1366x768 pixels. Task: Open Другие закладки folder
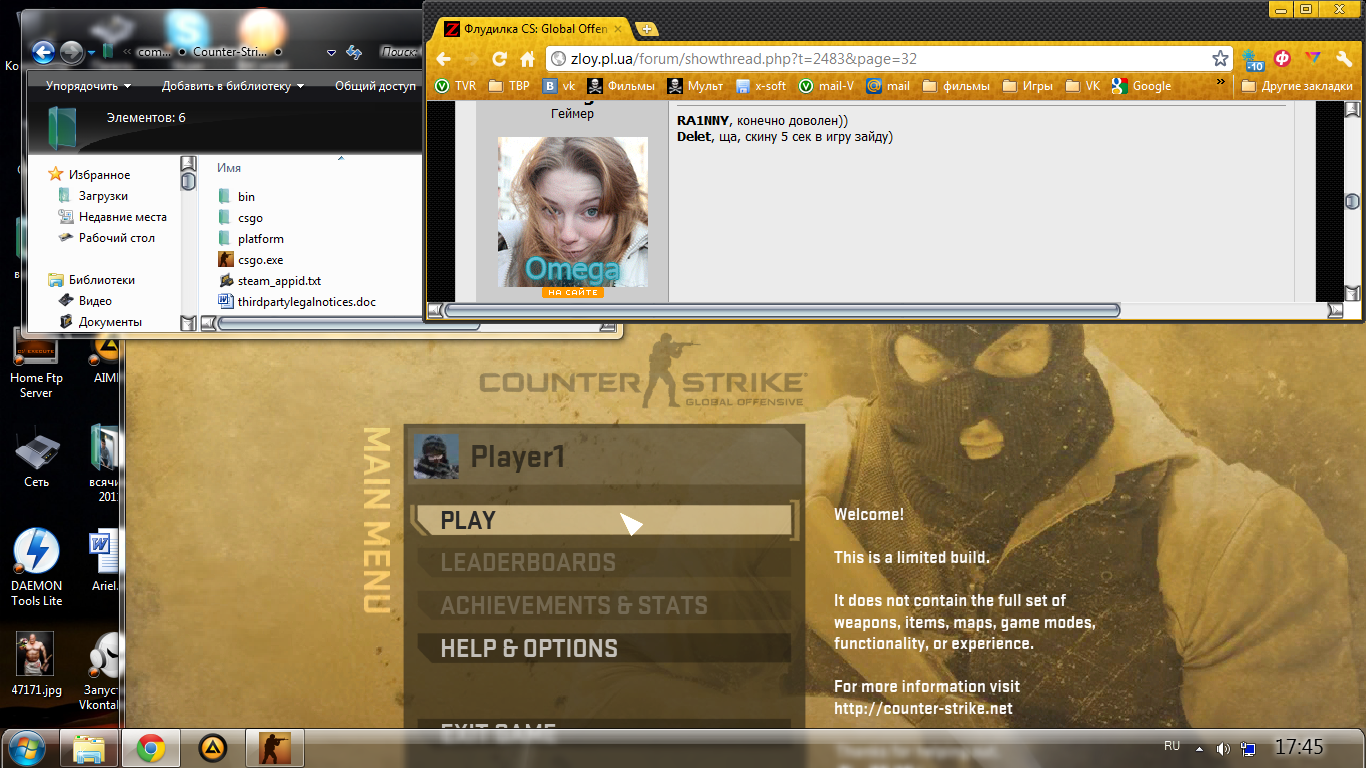coord(1297,86)
